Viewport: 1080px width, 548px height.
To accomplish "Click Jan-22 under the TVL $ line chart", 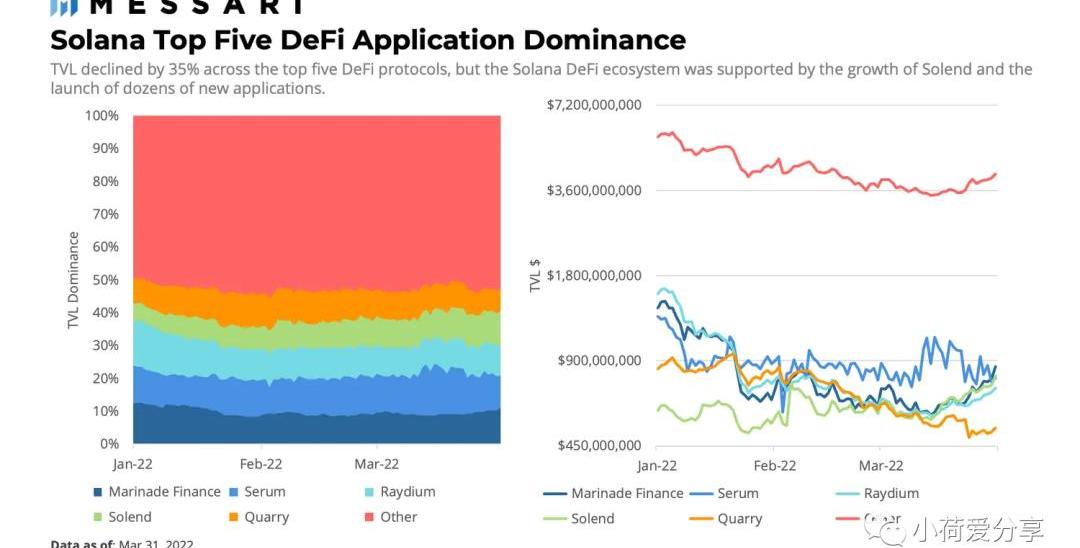I will point(657,466).
